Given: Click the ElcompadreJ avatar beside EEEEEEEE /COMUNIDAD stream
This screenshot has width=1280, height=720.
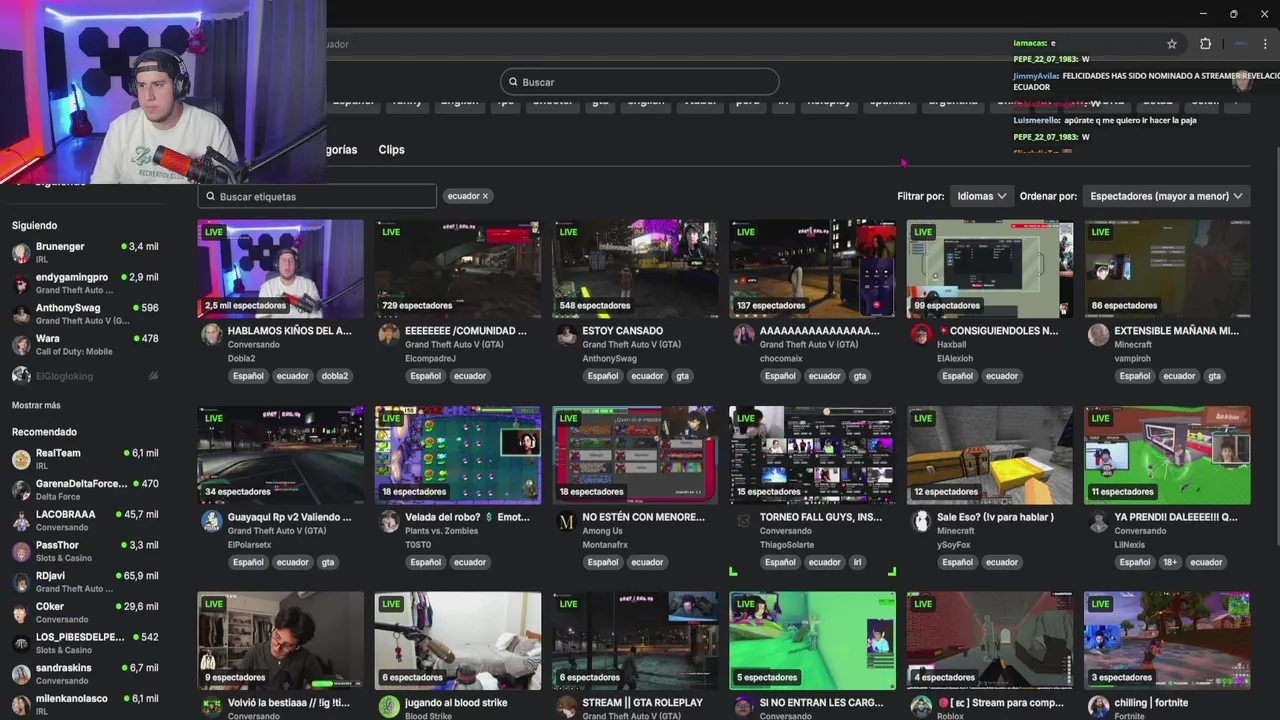Looking at the screenshot, I should 389,334.
